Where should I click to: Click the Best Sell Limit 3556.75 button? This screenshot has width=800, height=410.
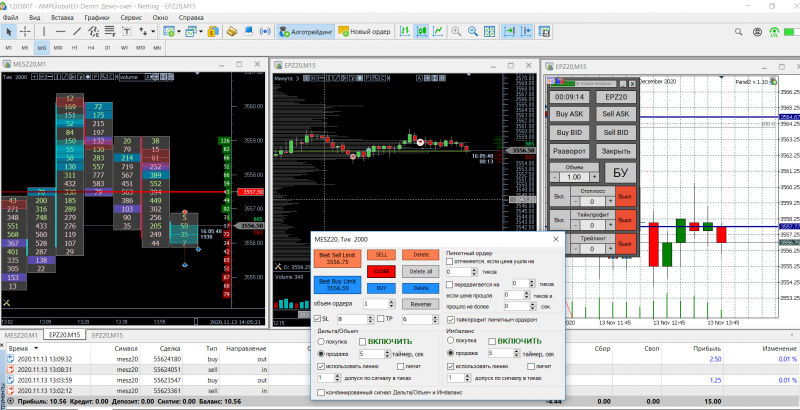tap(337, 258)
